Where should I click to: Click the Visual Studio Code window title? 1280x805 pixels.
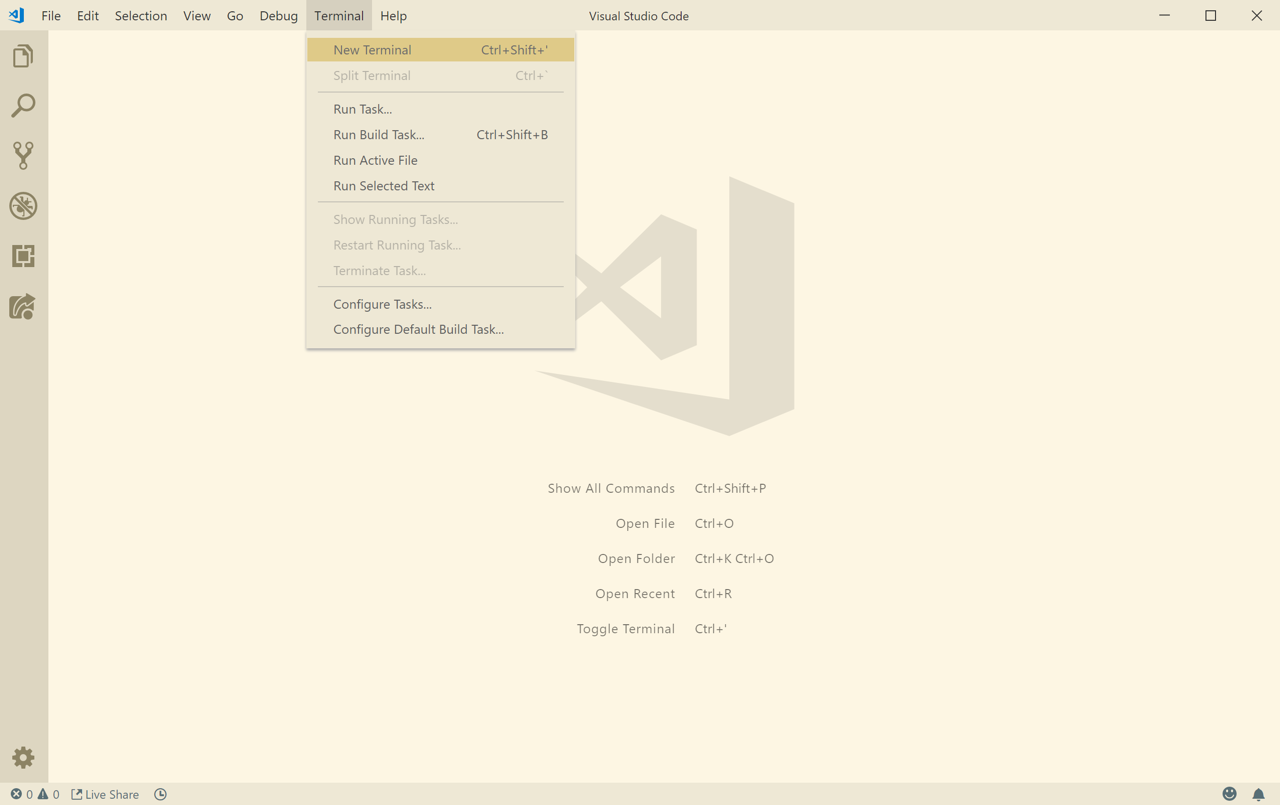tap(639, 16)
